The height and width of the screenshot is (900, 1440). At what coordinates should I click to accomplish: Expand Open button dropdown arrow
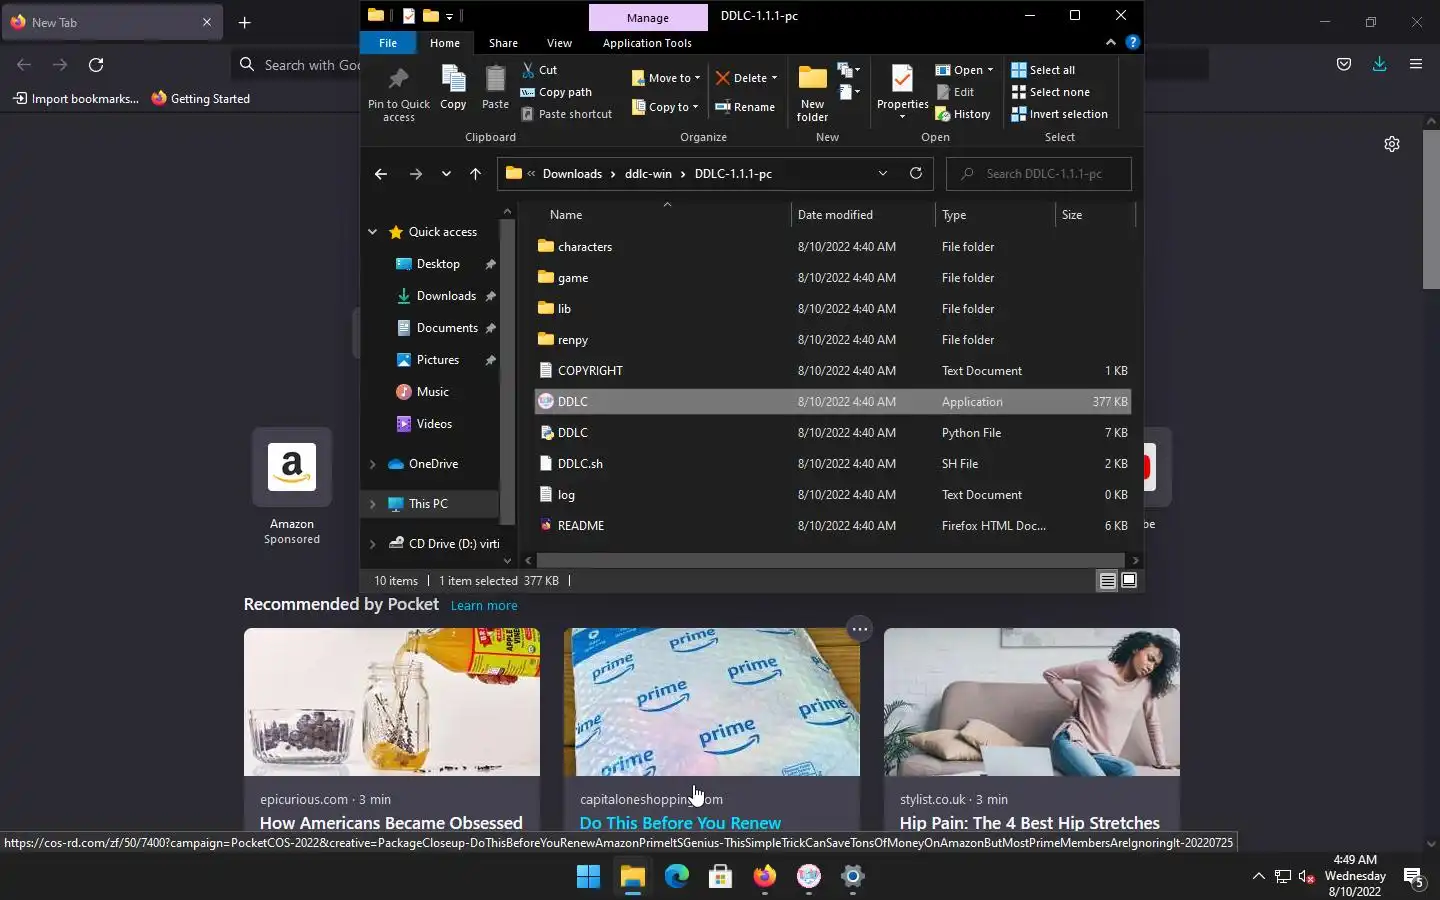point(990,70)
